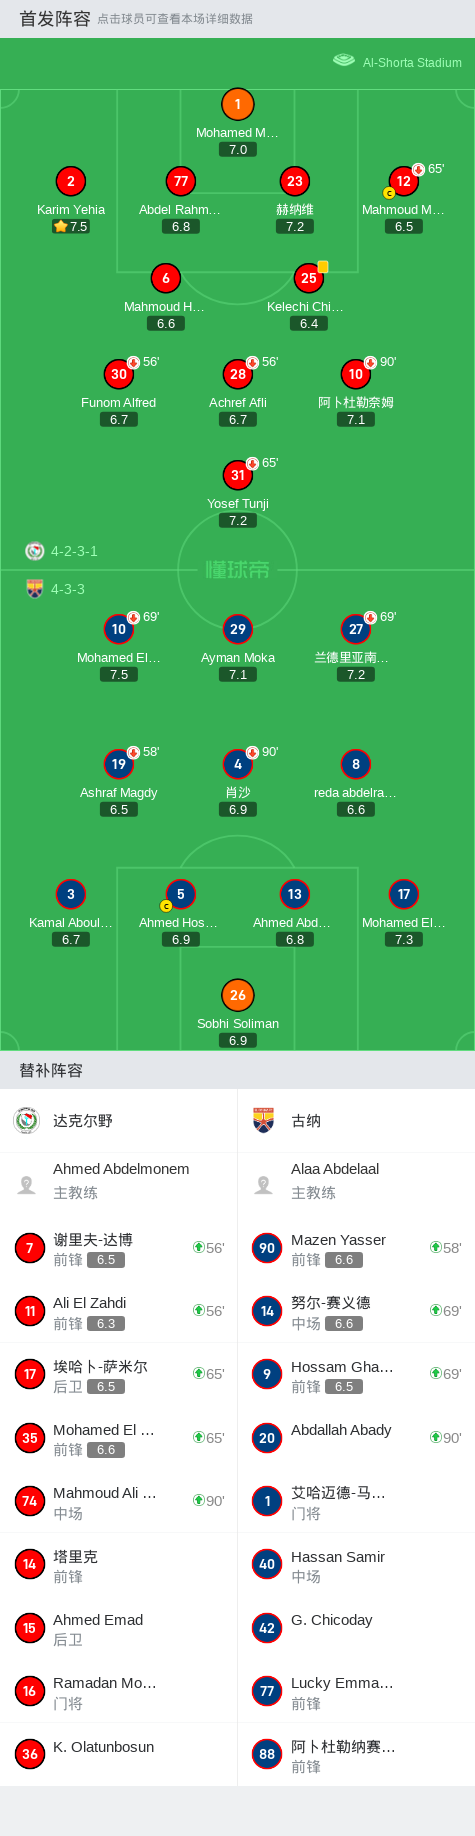
Task: Select substitute Mazen Yasser number 90
Action: pyautogui.click(x=356, y=1248)
